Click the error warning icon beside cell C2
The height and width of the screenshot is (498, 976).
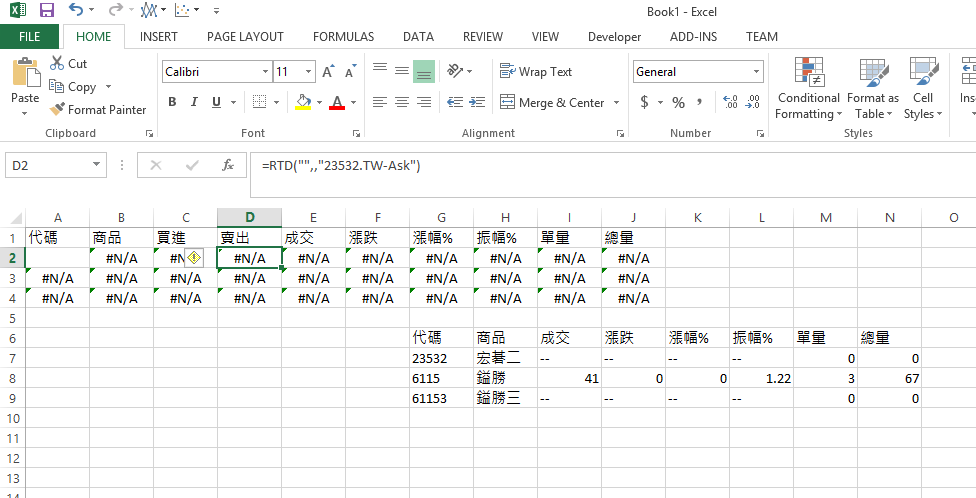pyautogui.click(x=194, y=258)
